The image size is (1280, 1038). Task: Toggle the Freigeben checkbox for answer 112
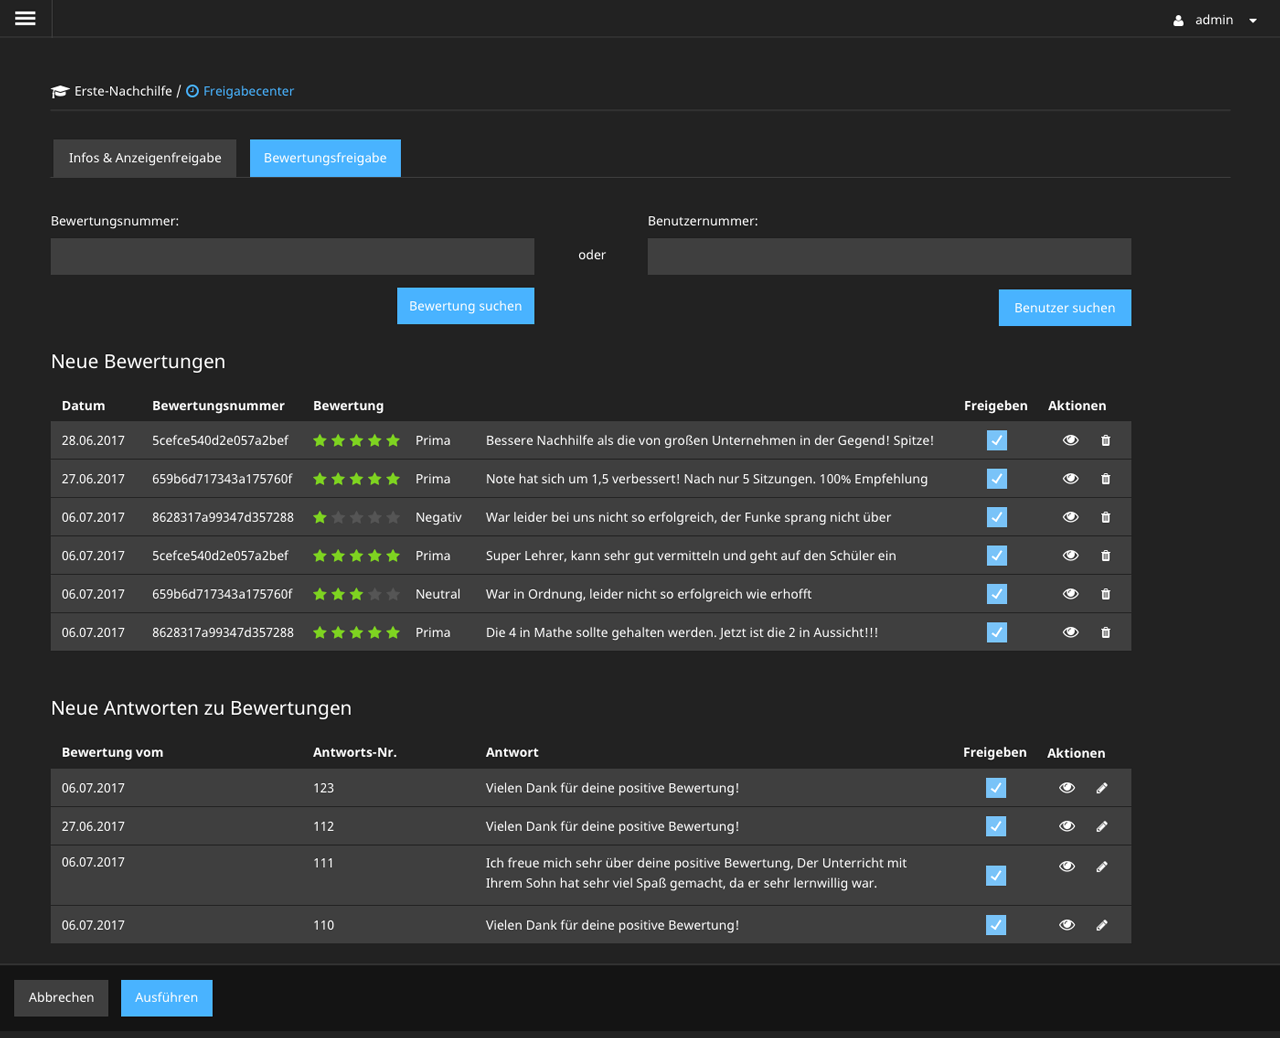(995, 826)
